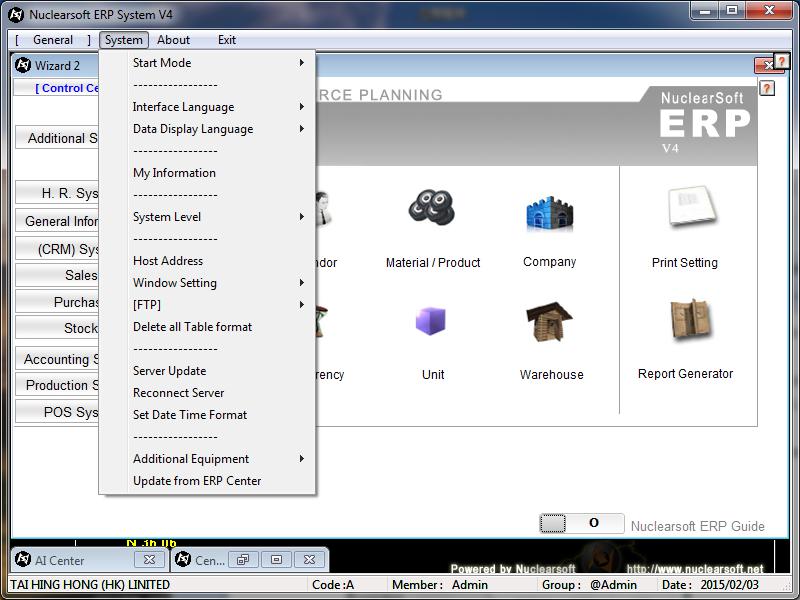Click the Additional S... sidebar button
The width and height of the screenshot is (800, 600).
point(57,138)
